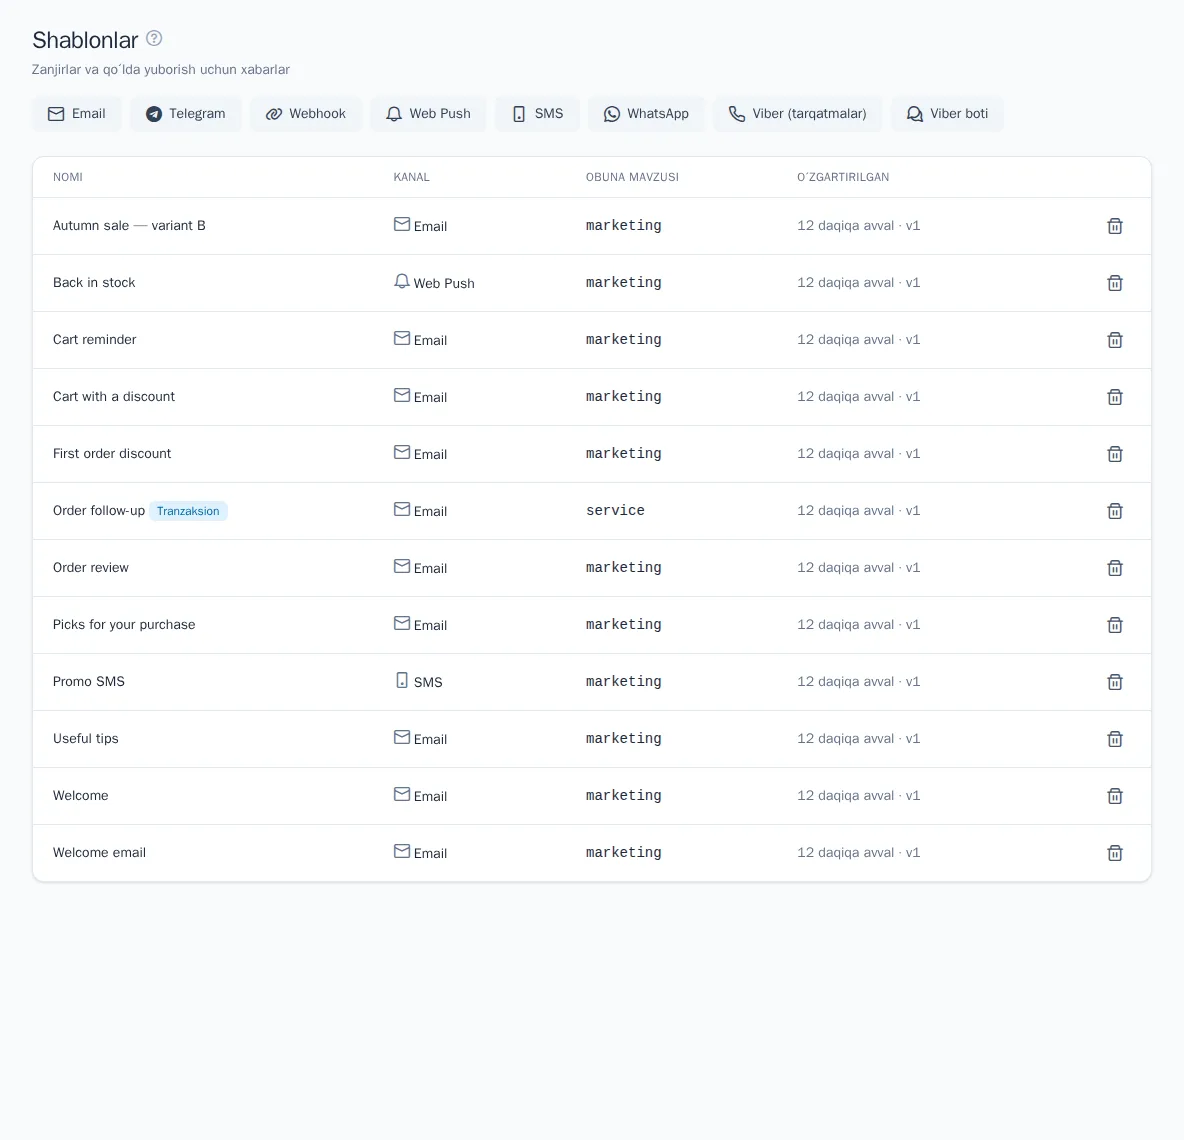Delete the Order review template
Image resolution: width=1184 pixels, height=1140 pixels.
coord(1115,568)
